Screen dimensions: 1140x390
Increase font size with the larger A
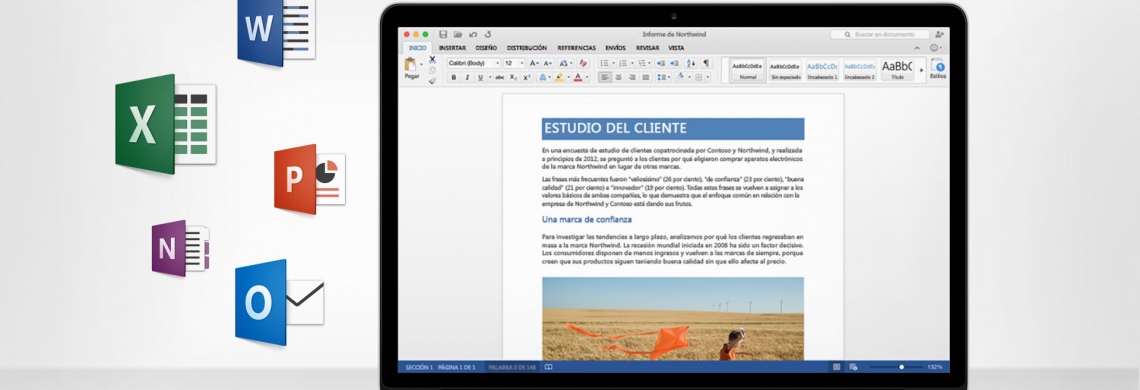[x=534, y=63]
